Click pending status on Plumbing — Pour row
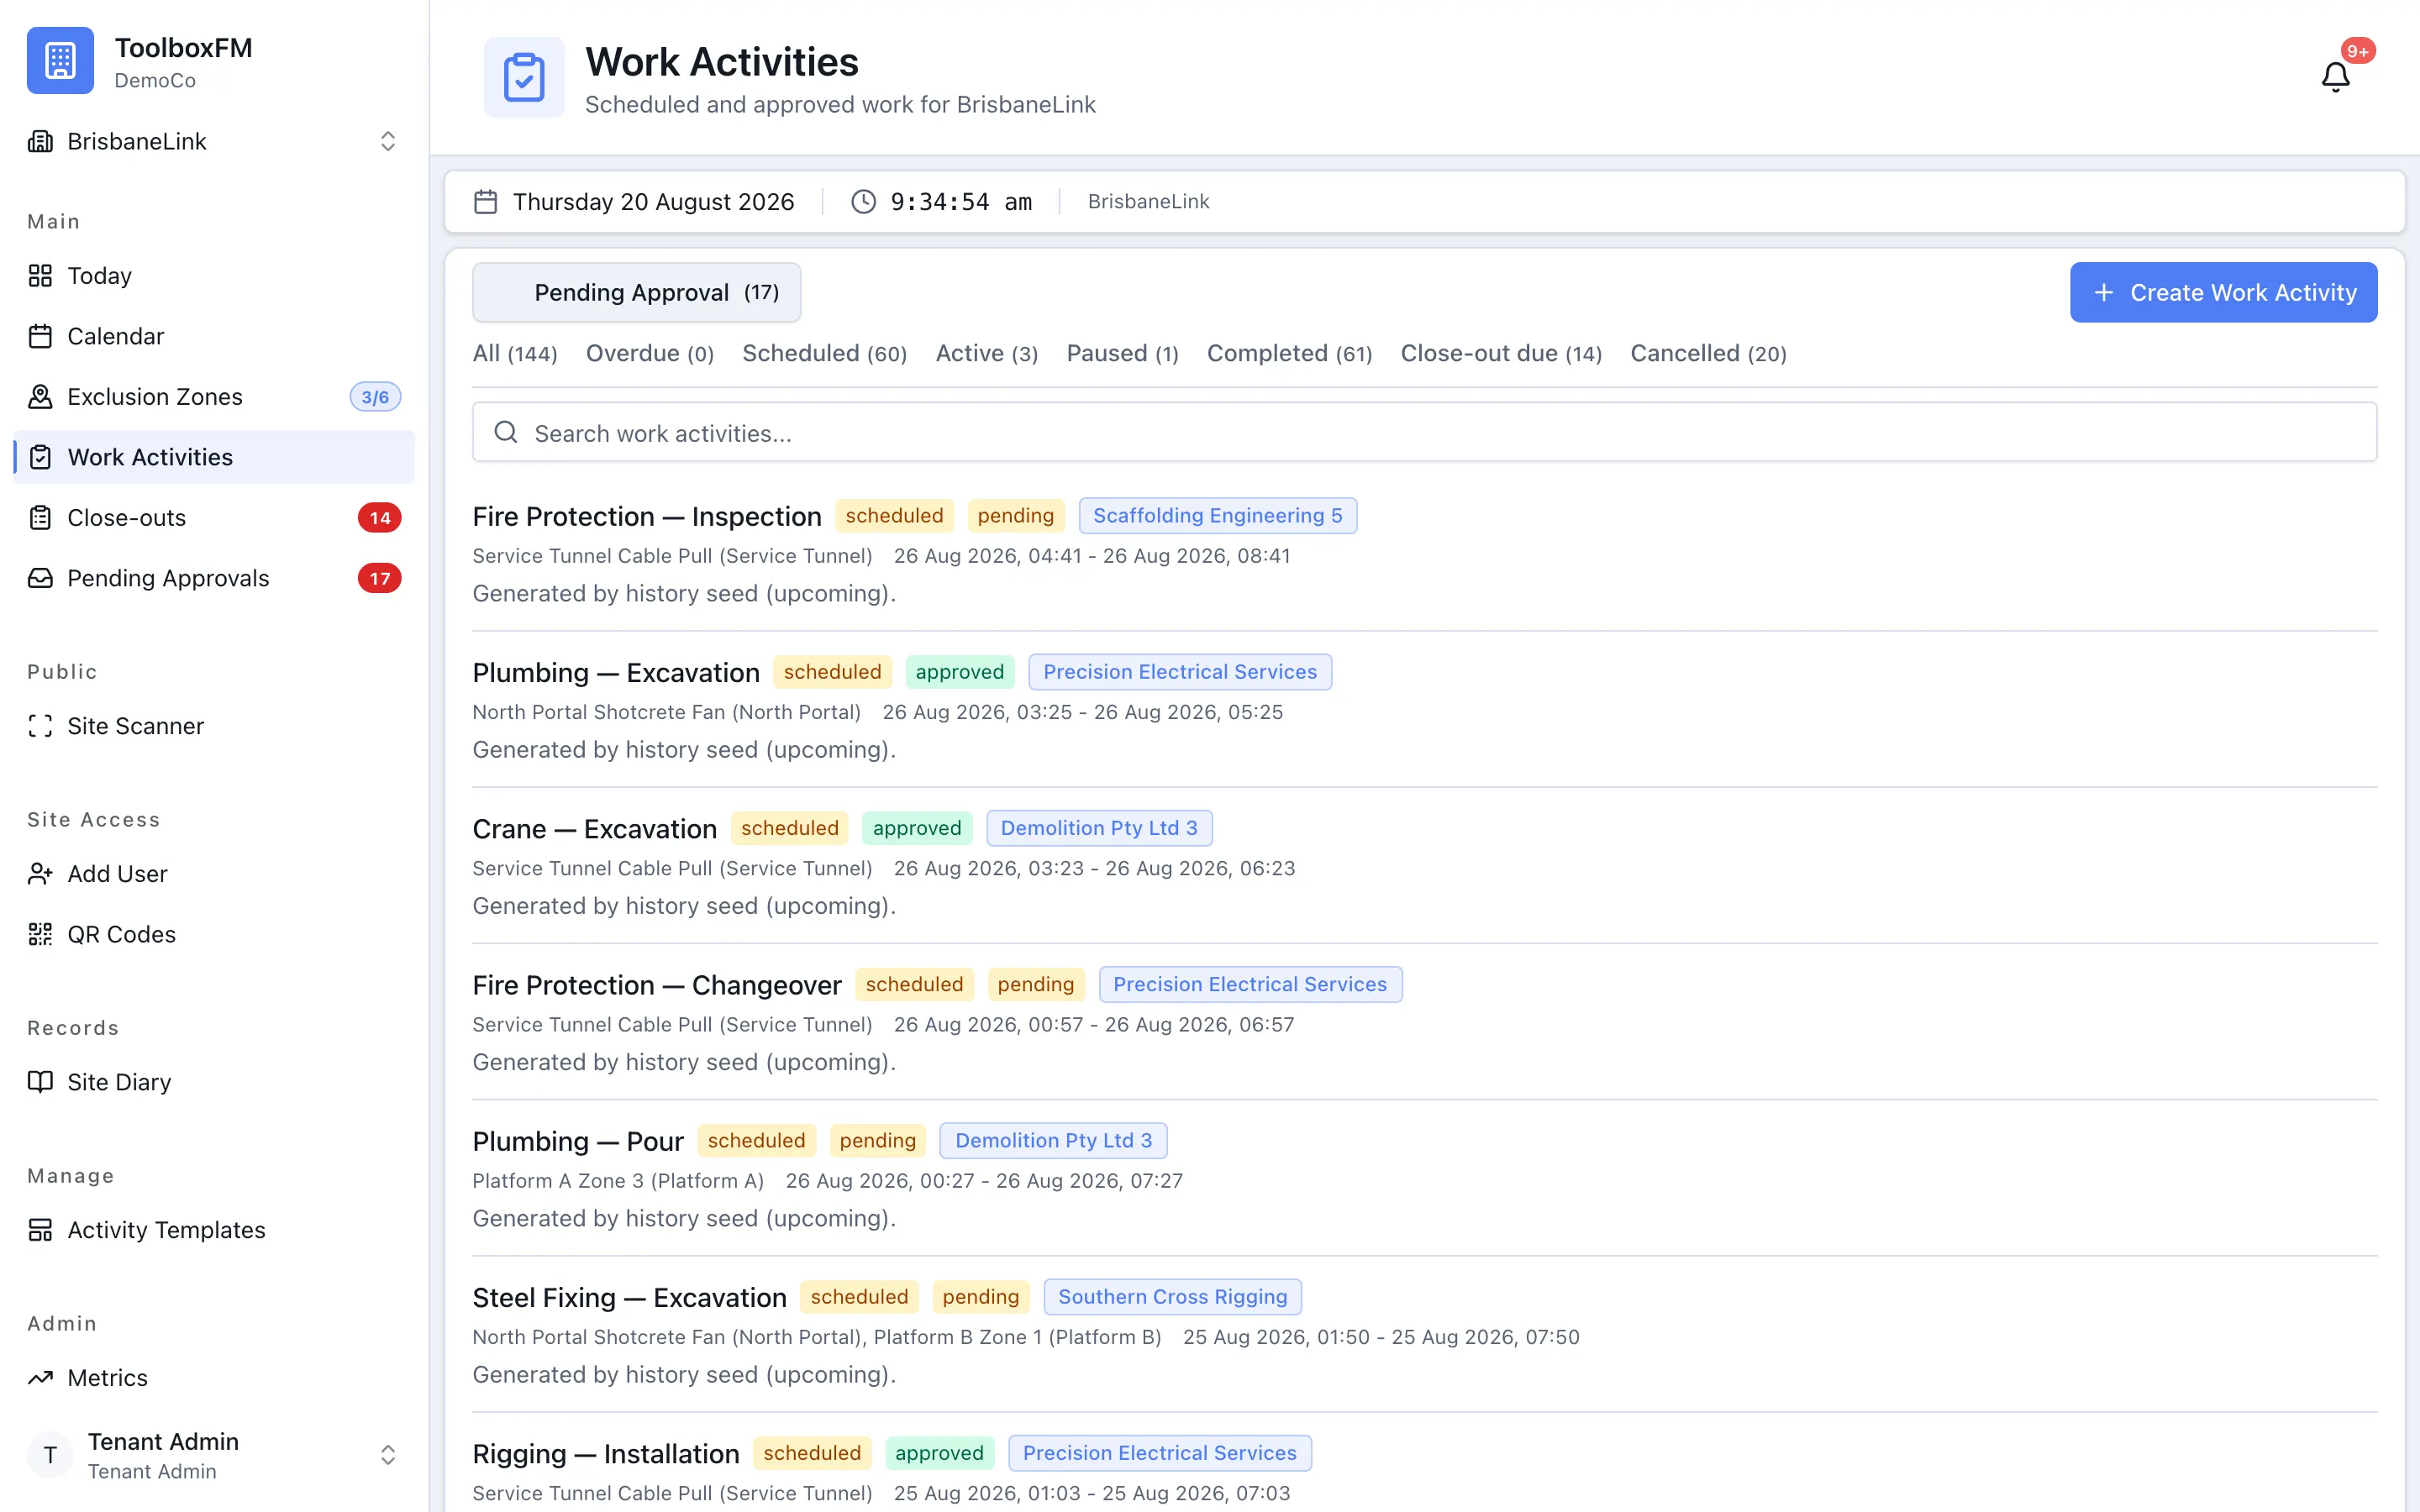This screenshot has height=1512, width=2420. pos(878,1141)
